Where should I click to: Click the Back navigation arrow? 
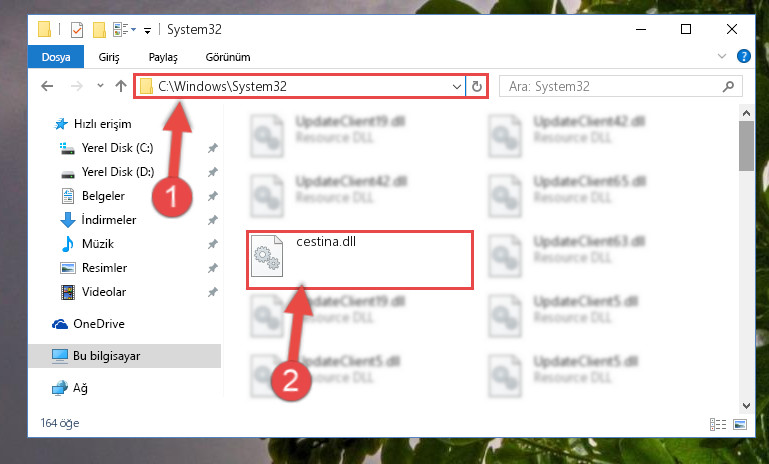click(47, 86)
